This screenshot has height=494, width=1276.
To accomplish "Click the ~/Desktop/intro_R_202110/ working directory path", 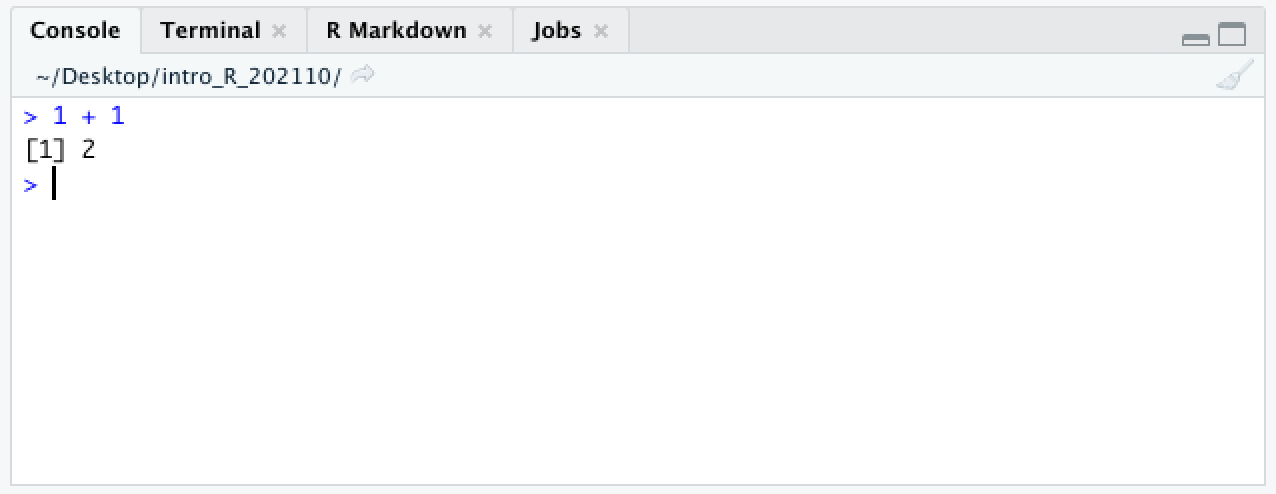I will click(x=187, y=76).
